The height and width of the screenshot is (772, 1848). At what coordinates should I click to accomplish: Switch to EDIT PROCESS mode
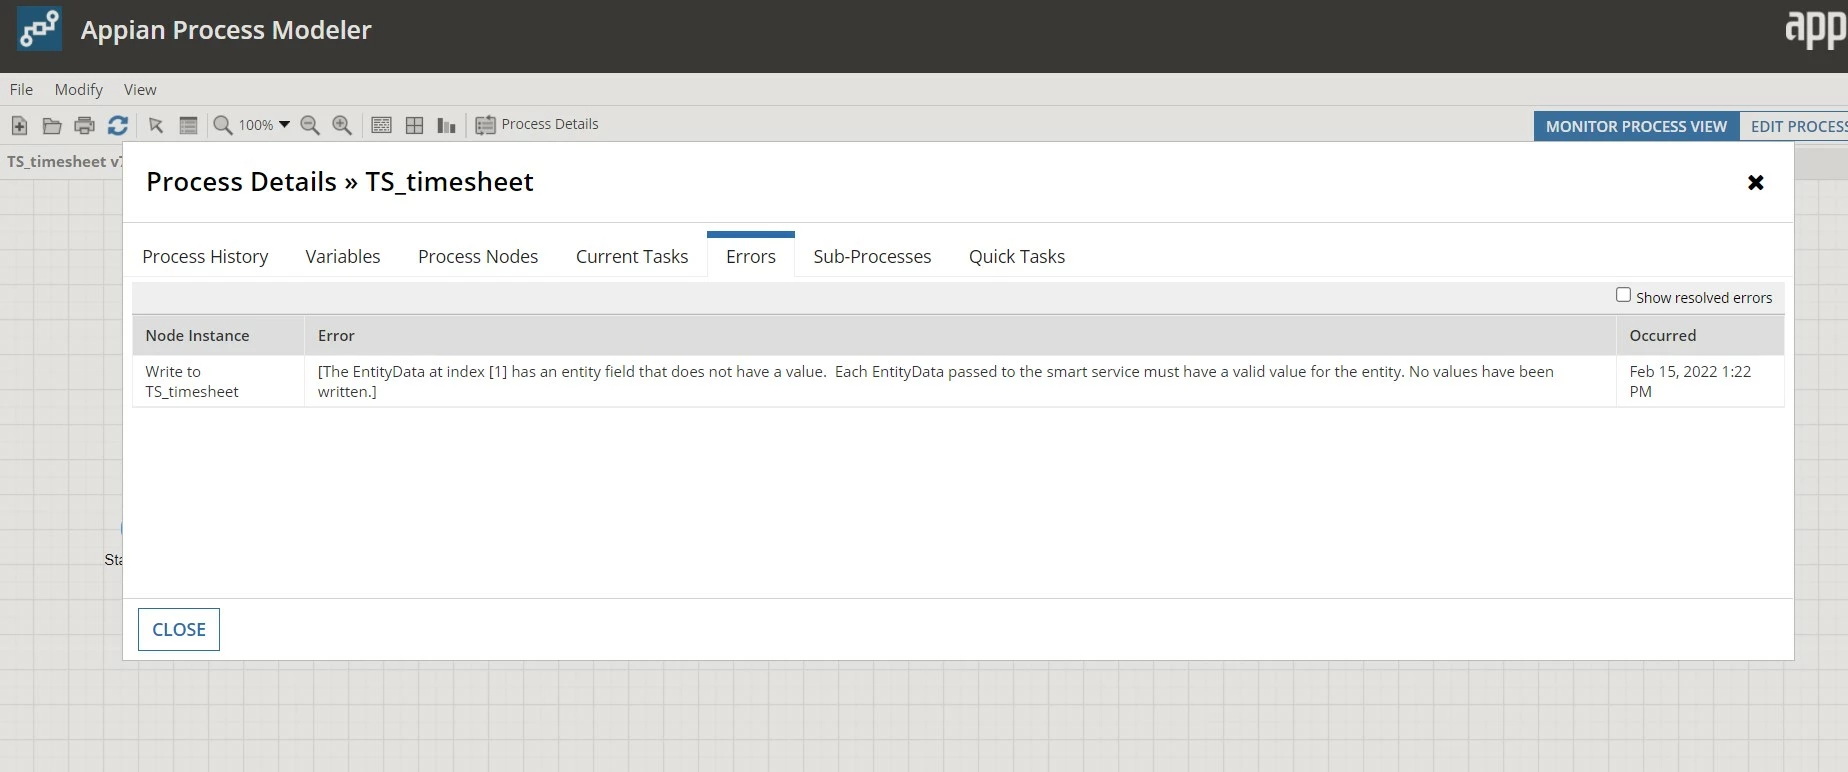click(x=1794, y=126)
